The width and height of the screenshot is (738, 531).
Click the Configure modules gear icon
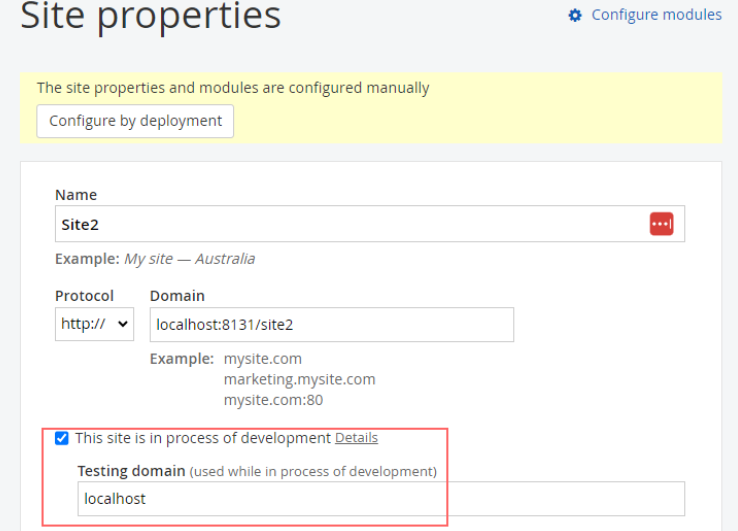click(x=575, y=15)
